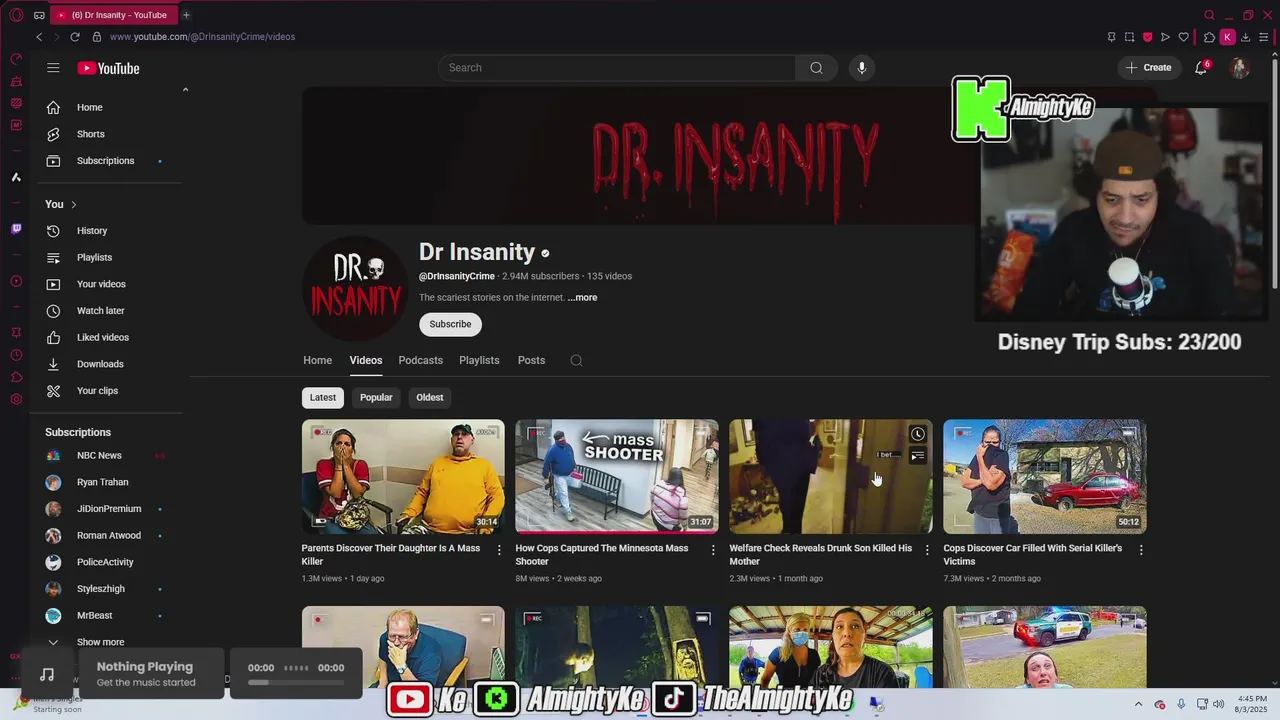The image size is (1280, 720).
Task: Open options for Minnesota Mass Shooter video
Action: pyautogui.click(x=713, y=550)
